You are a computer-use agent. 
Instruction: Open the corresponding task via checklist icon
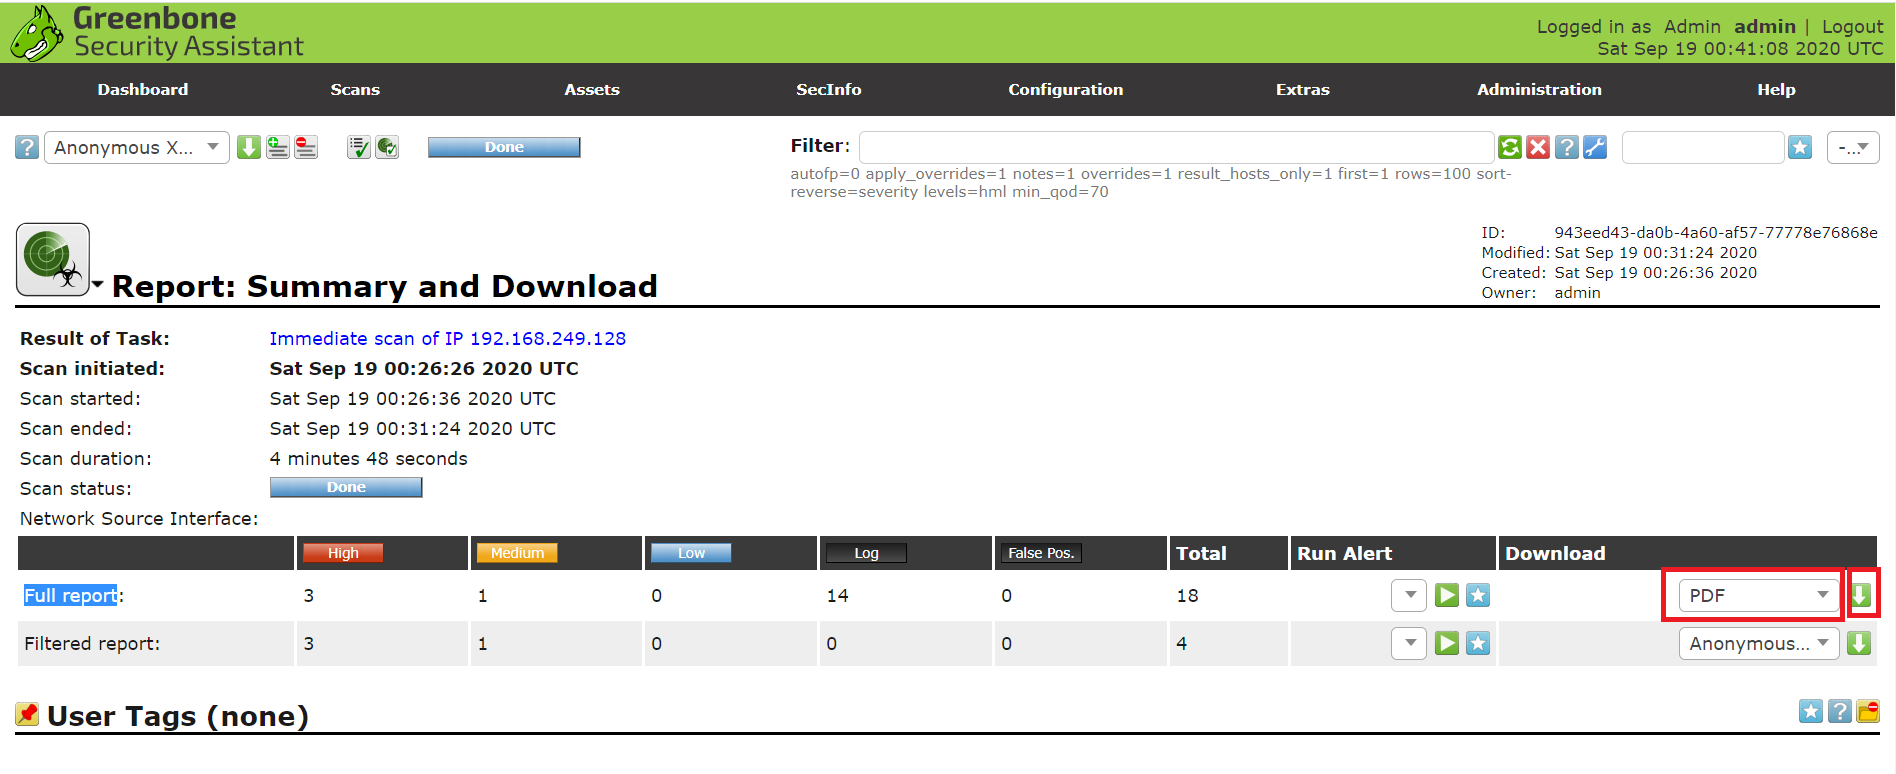(x=359, y=148)
